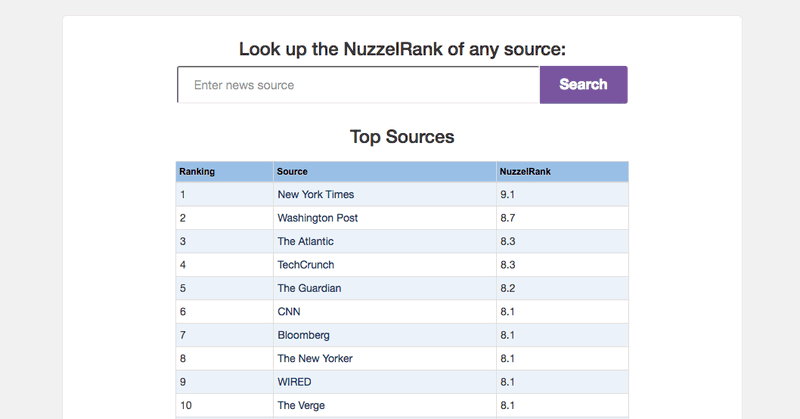
Task: Select the NuzzelRank column header
Action: (x=562, y=171)
